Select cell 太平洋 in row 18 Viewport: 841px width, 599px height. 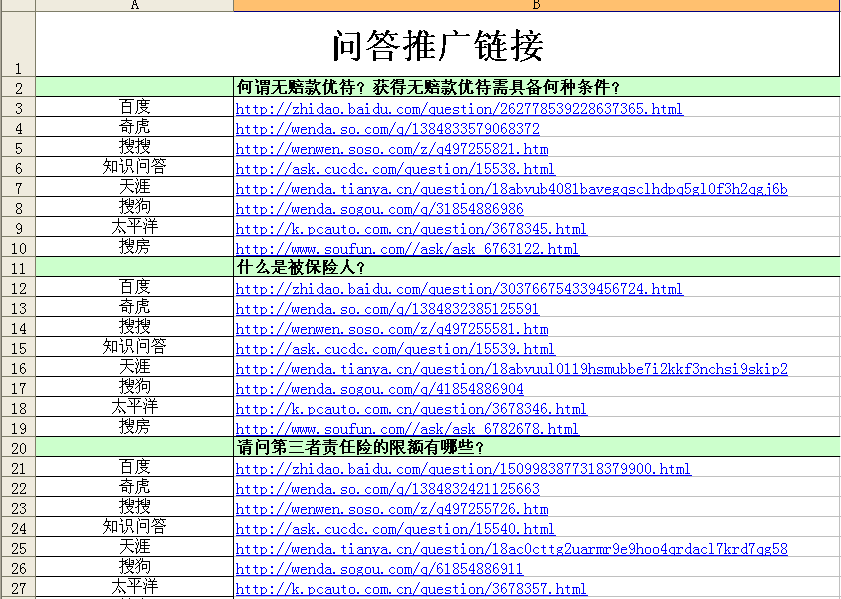point(135,407)
